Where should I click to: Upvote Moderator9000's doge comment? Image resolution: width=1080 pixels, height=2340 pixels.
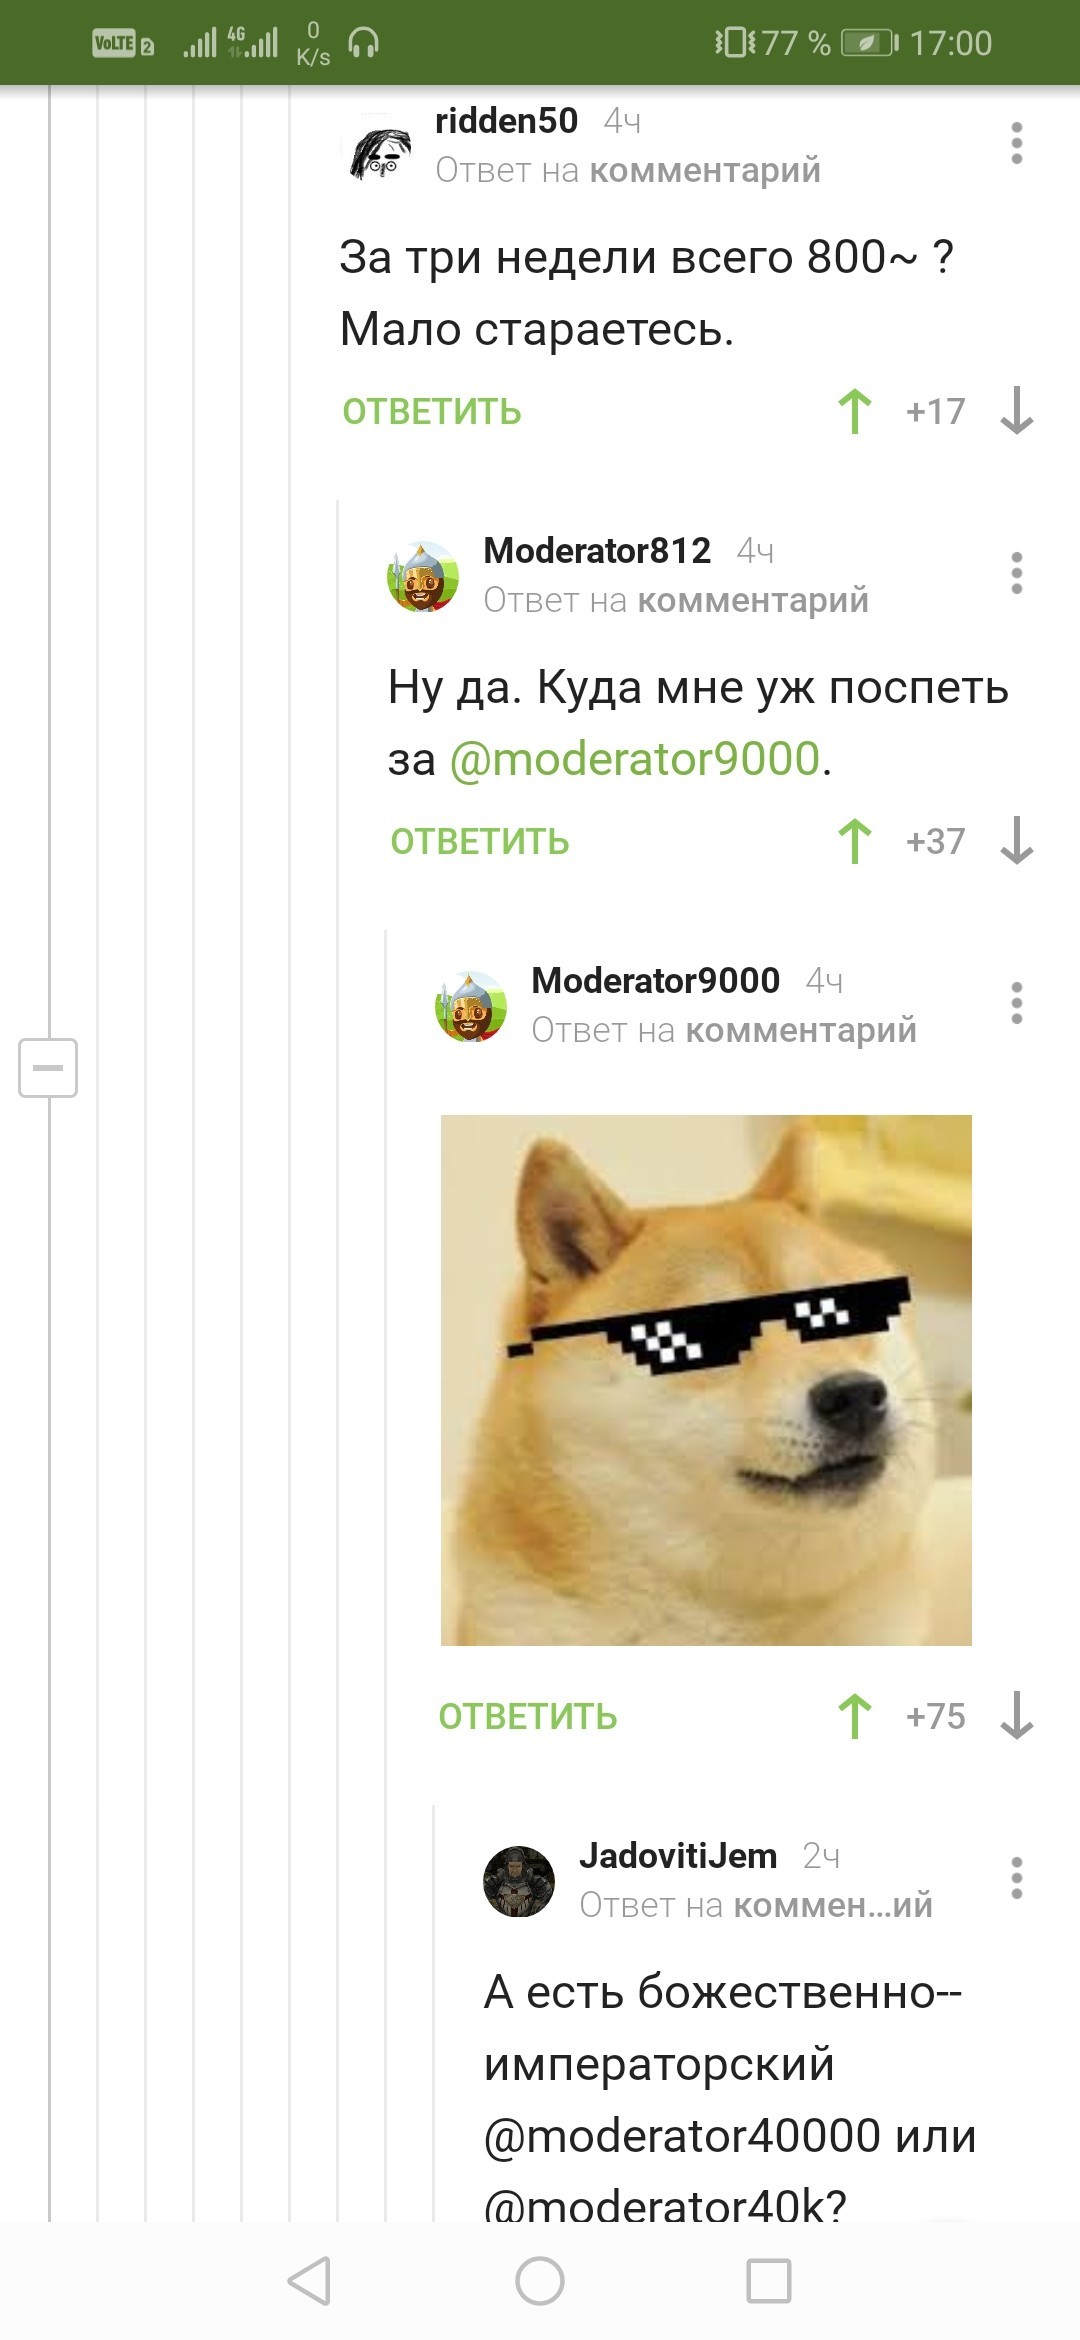tap(855, 1716)
